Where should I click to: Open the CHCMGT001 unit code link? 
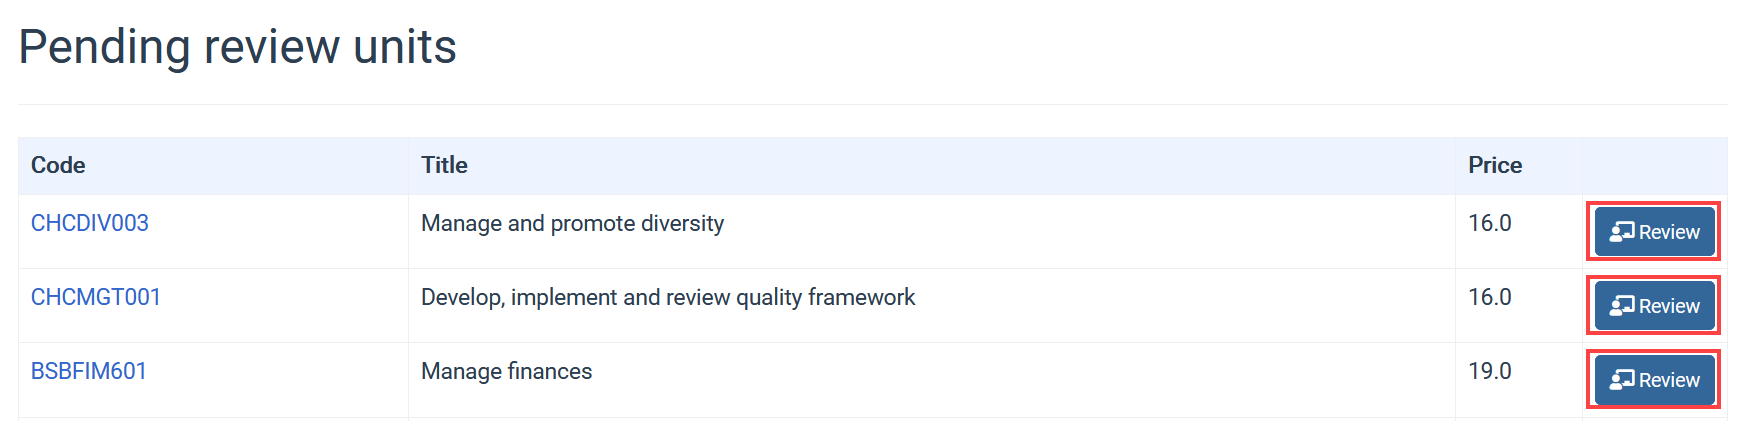click(x=96, y=297)
